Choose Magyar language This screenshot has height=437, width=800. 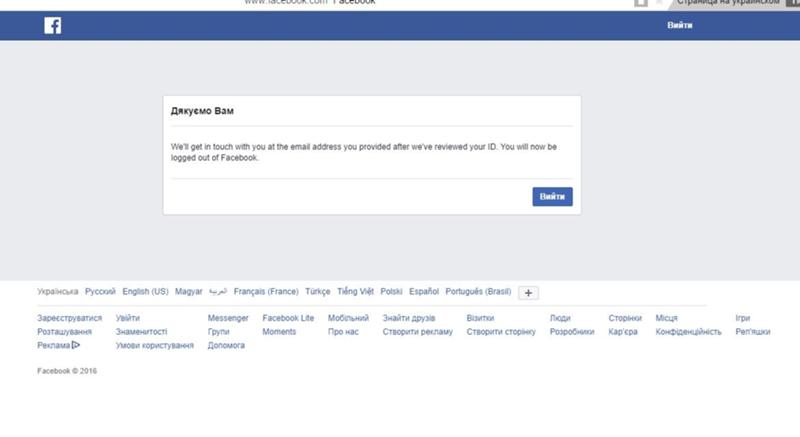coord(189,292)
